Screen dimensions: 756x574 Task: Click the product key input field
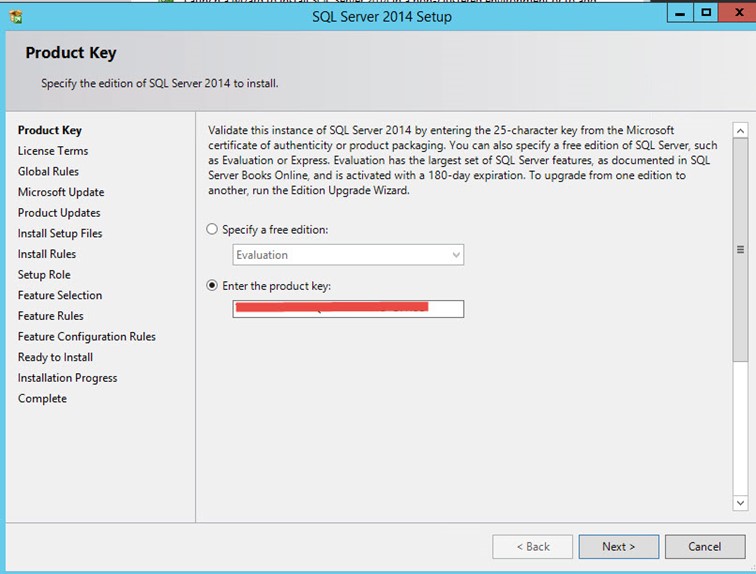(347, 309)
